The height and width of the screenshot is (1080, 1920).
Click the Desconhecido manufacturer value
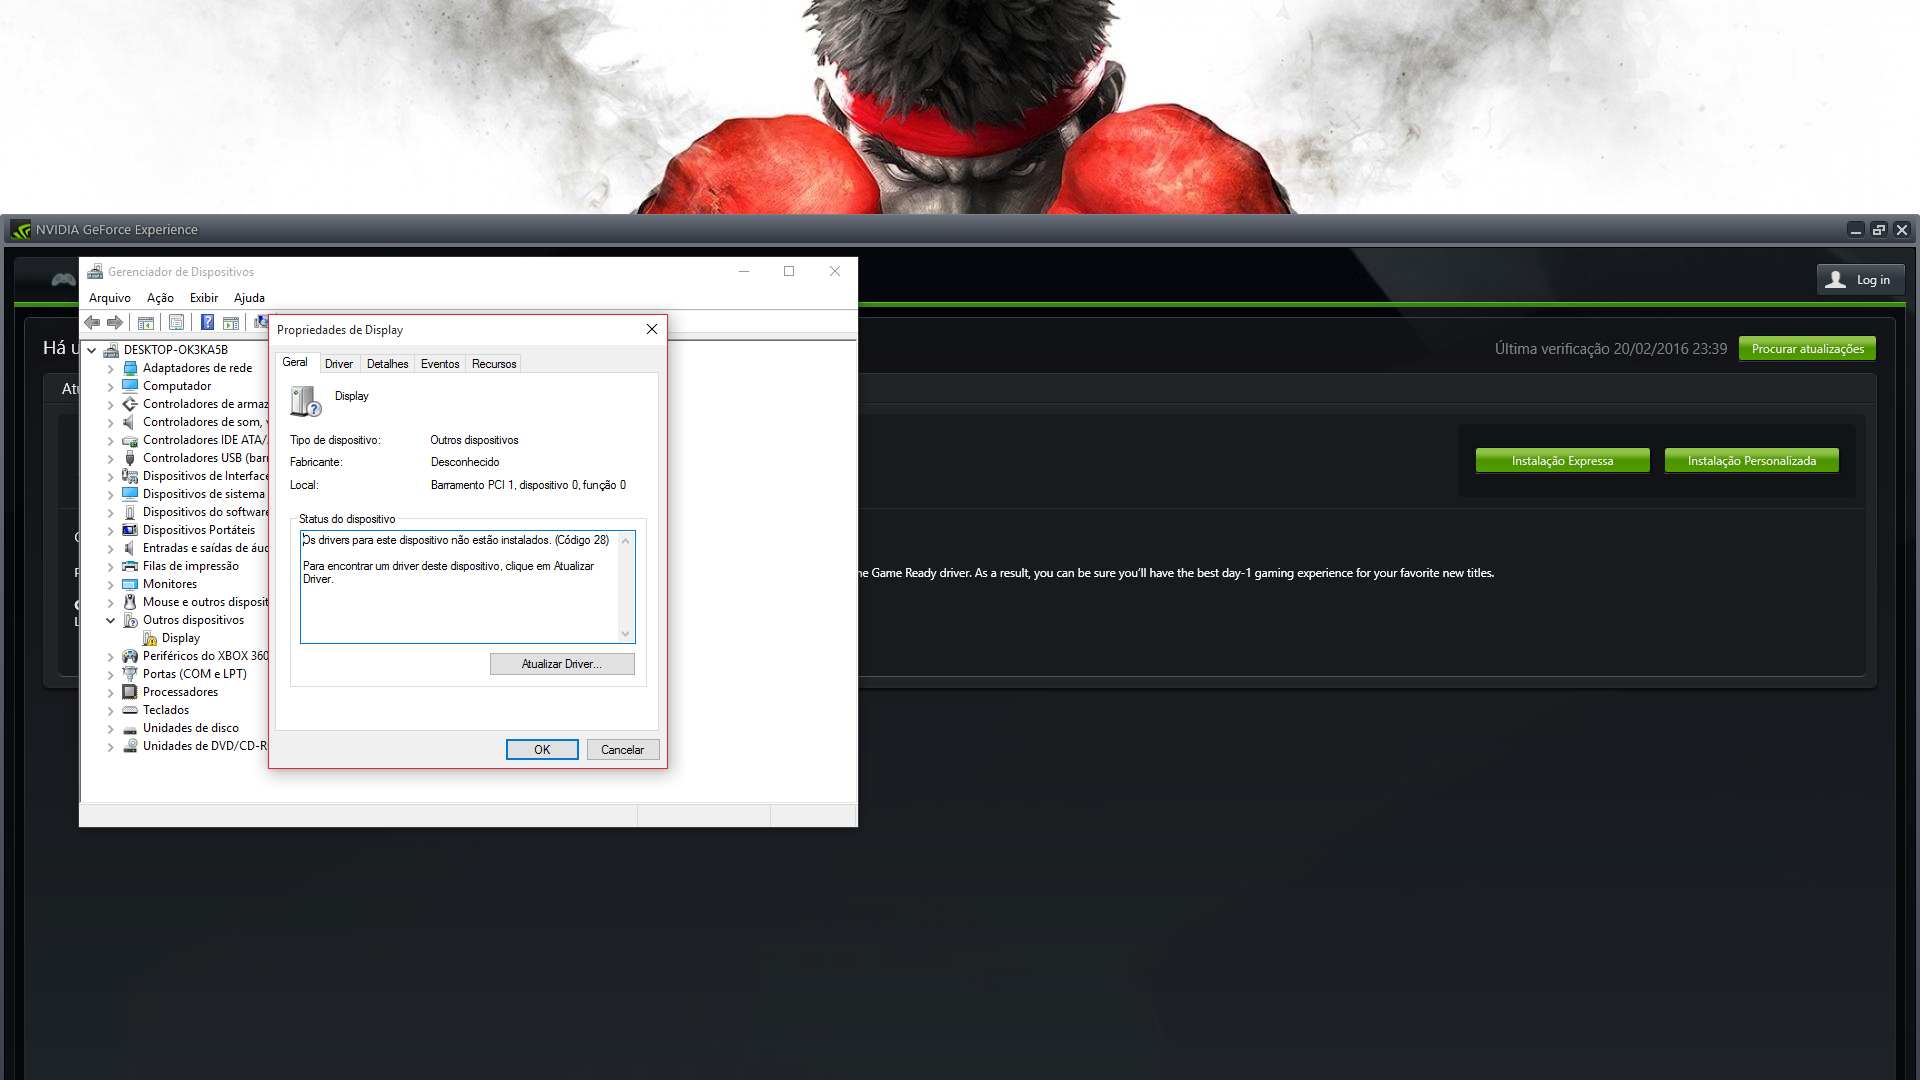465,462
